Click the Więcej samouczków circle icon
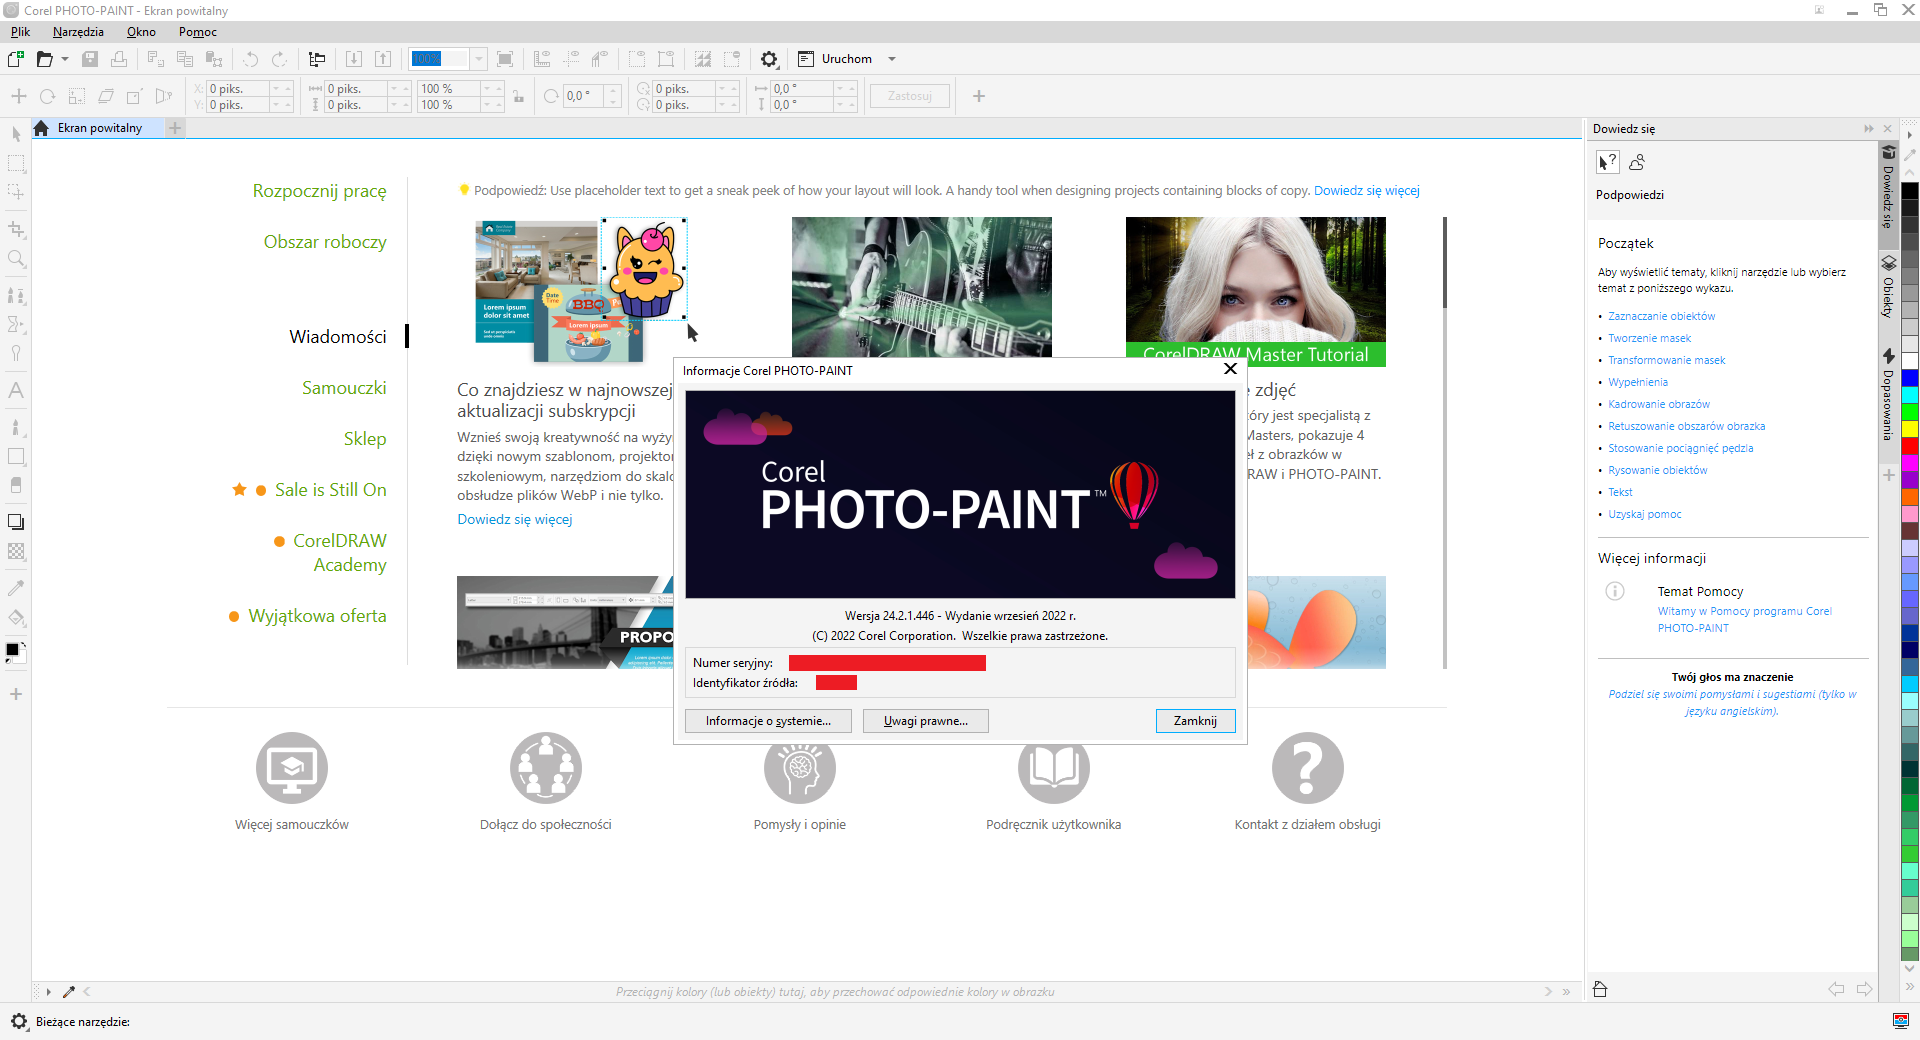 click(x=291, y=768)
